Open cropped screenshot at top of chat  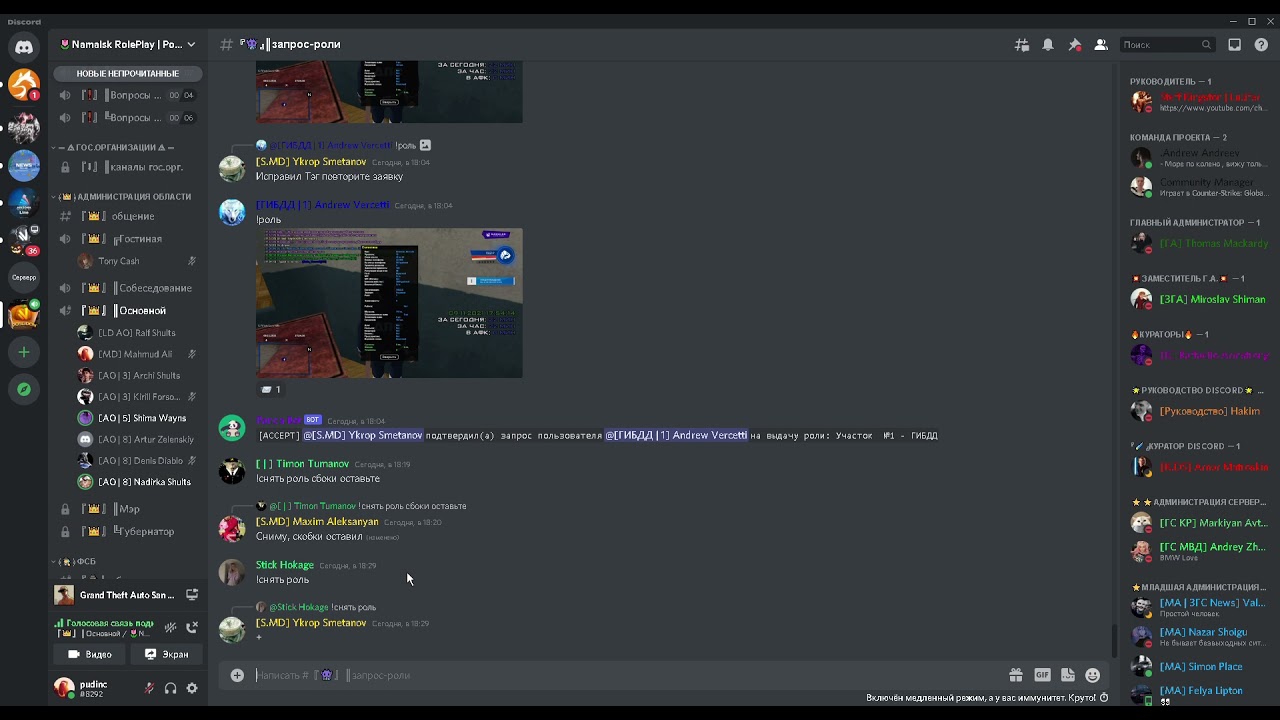pos(389,92)
